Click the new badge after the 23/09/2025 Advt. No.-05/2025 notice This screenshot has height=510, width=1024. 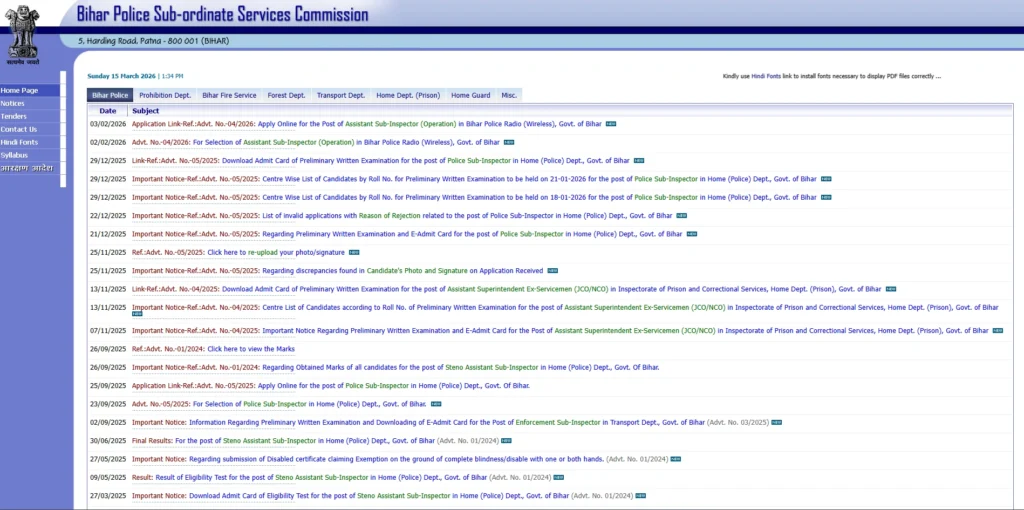coord(436,404)
